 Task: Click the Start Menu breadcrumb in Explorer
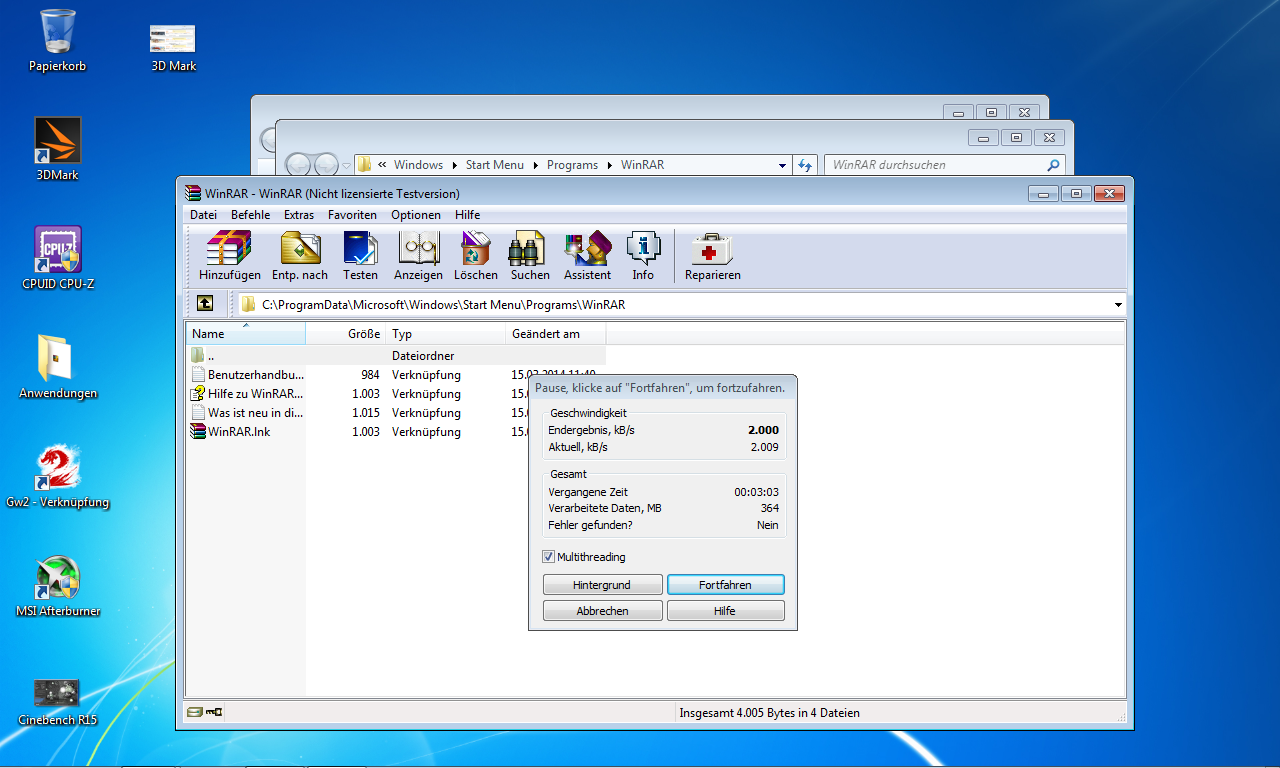pos(494,165)
